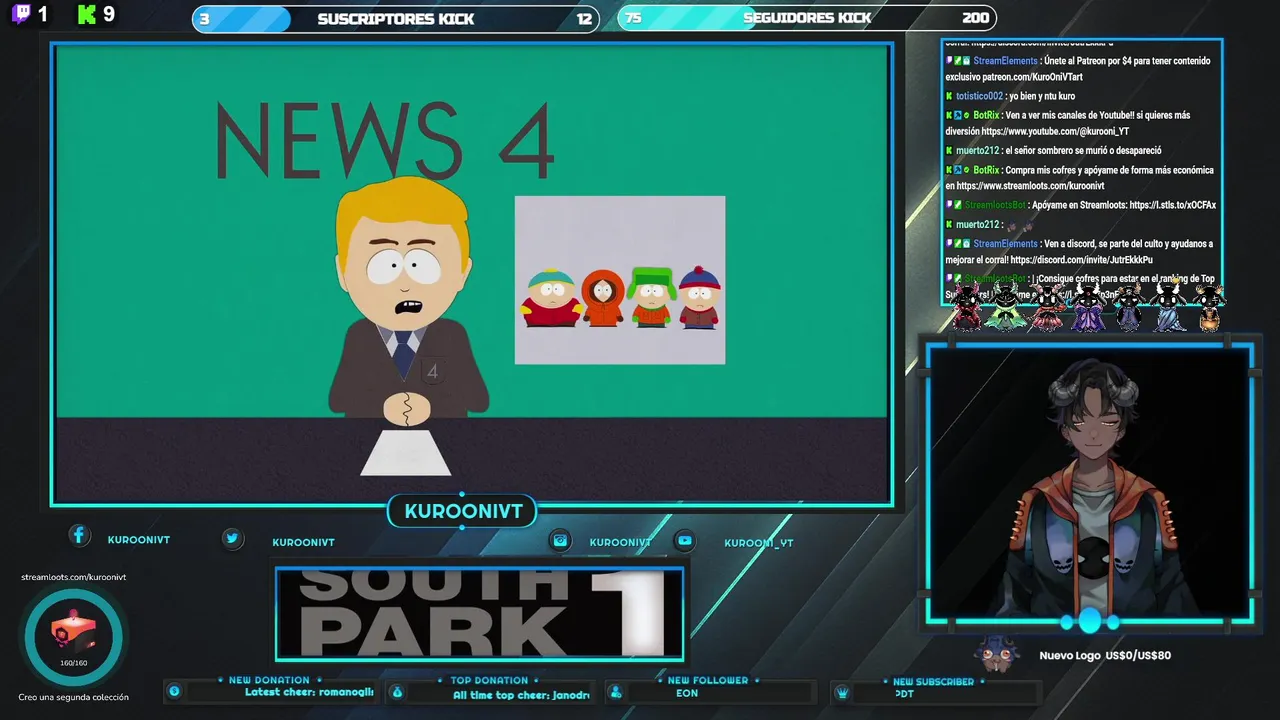Click the purple-dress chibi avatar under chat

click(x=1087, y=306)
